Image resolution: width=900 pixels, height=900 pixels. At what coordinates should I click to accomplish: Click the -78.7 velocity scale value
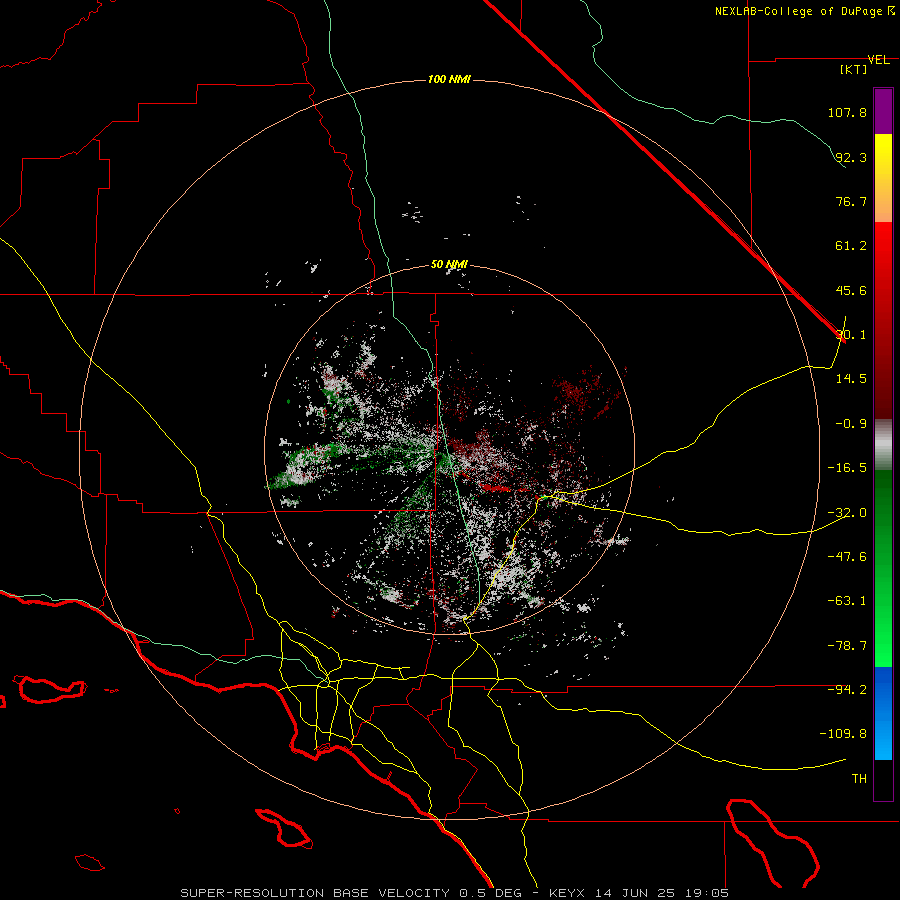click(847, 646)
